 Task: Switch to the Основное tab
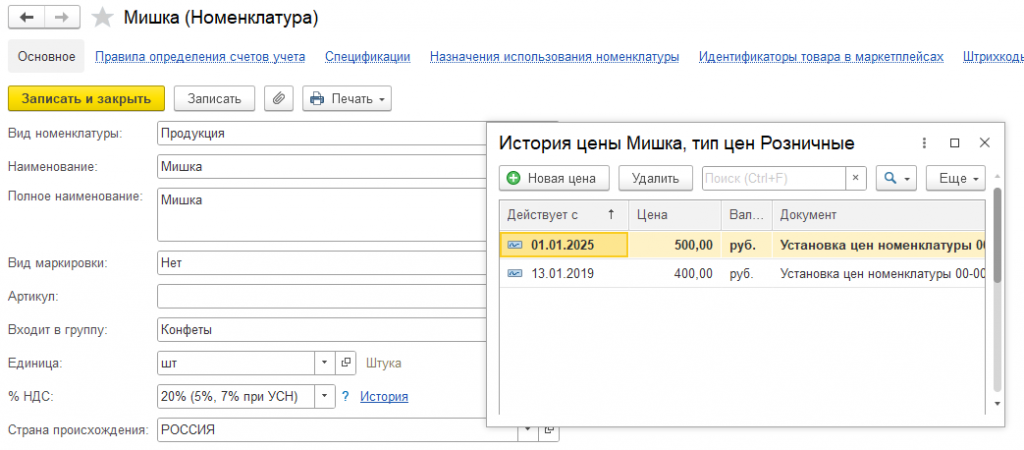click(x=46, y=57)
